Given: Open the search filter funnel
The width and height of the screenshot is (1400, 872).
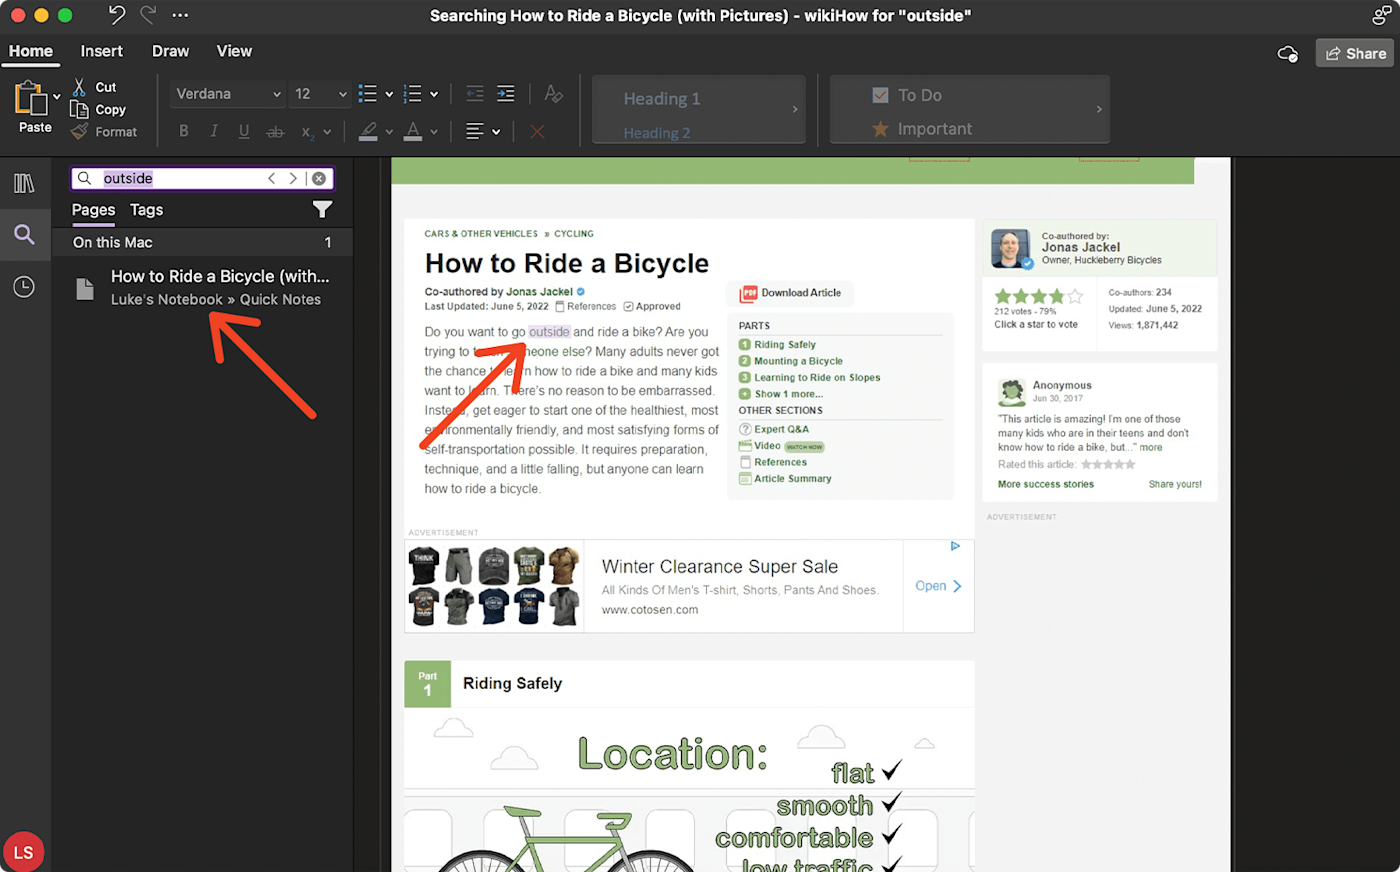Looking at the screenshot, I should pos(322,209).
